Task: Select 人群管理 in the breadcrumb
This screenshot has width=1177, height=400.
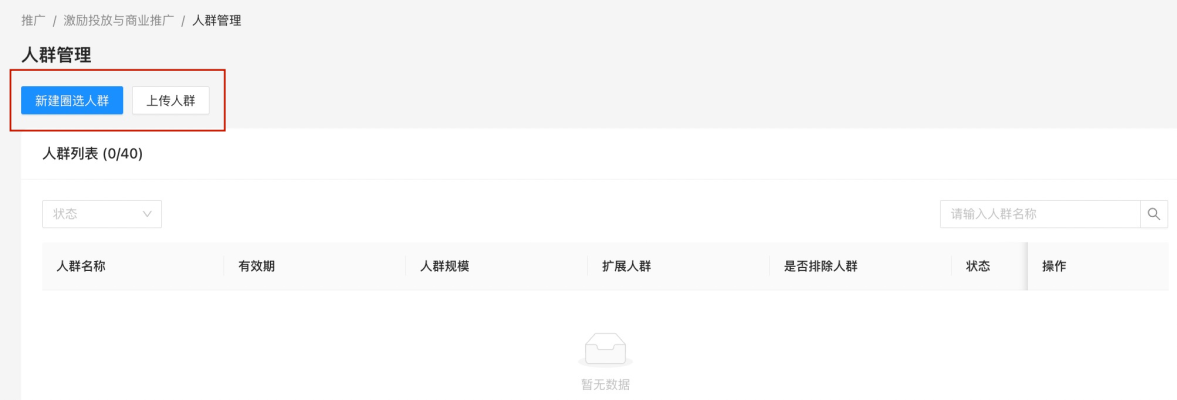Action: [217, 20]
